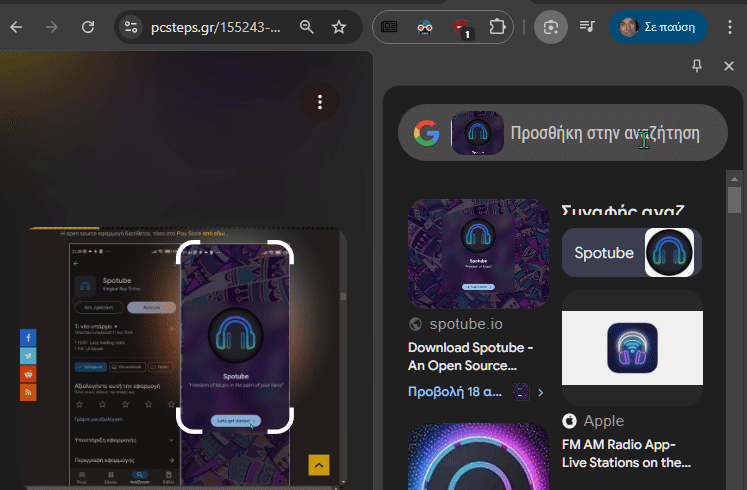Open the RSS feed icon

(28, 392)
